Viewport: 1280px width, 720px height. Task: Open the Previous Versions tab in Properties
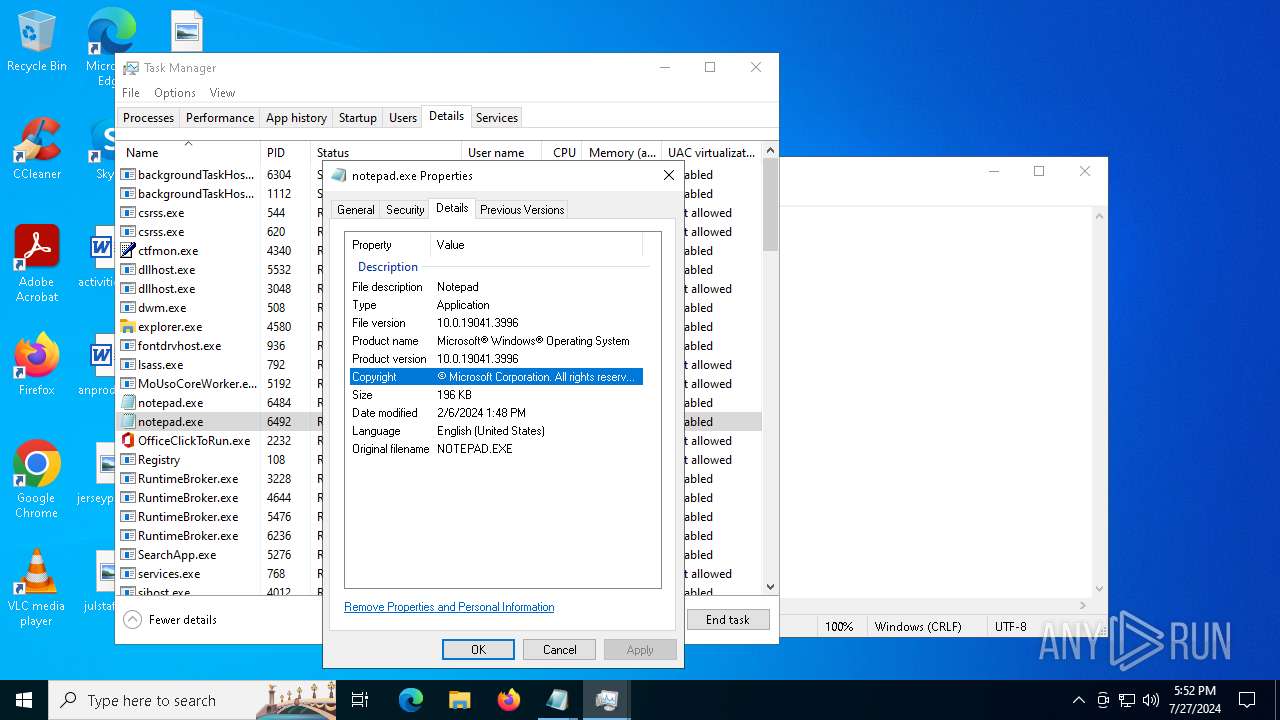(x=522, y=210)
